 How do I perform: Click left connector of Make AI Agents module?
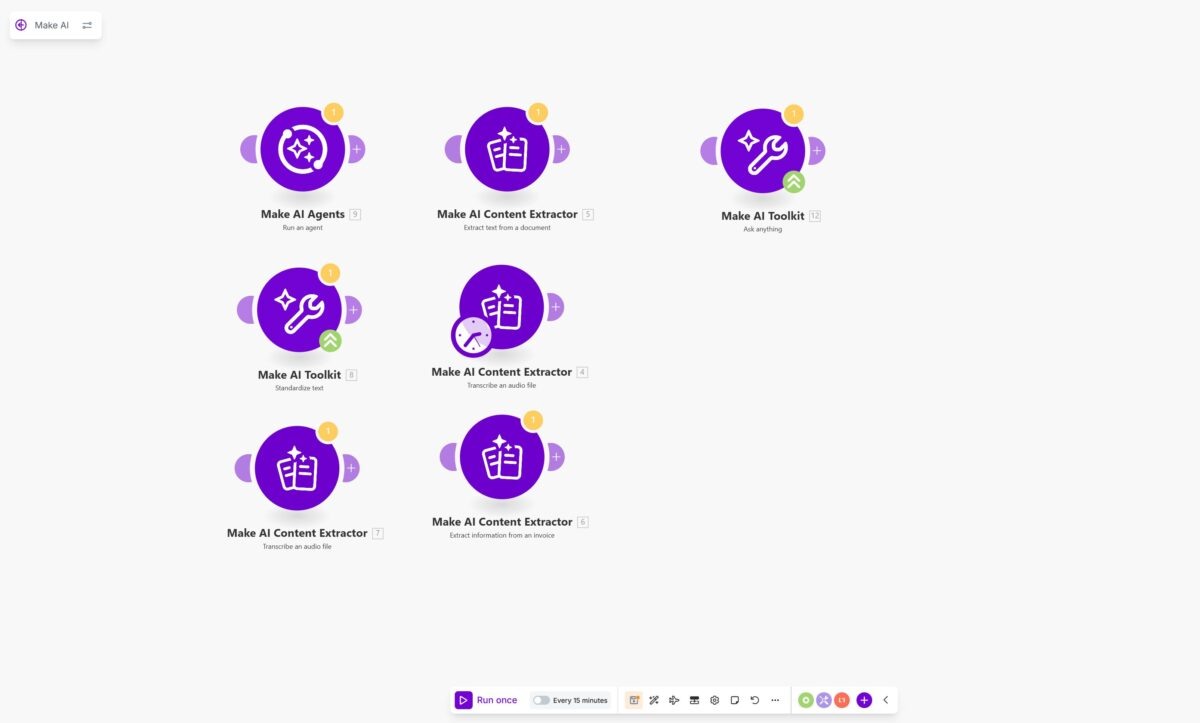249,150
